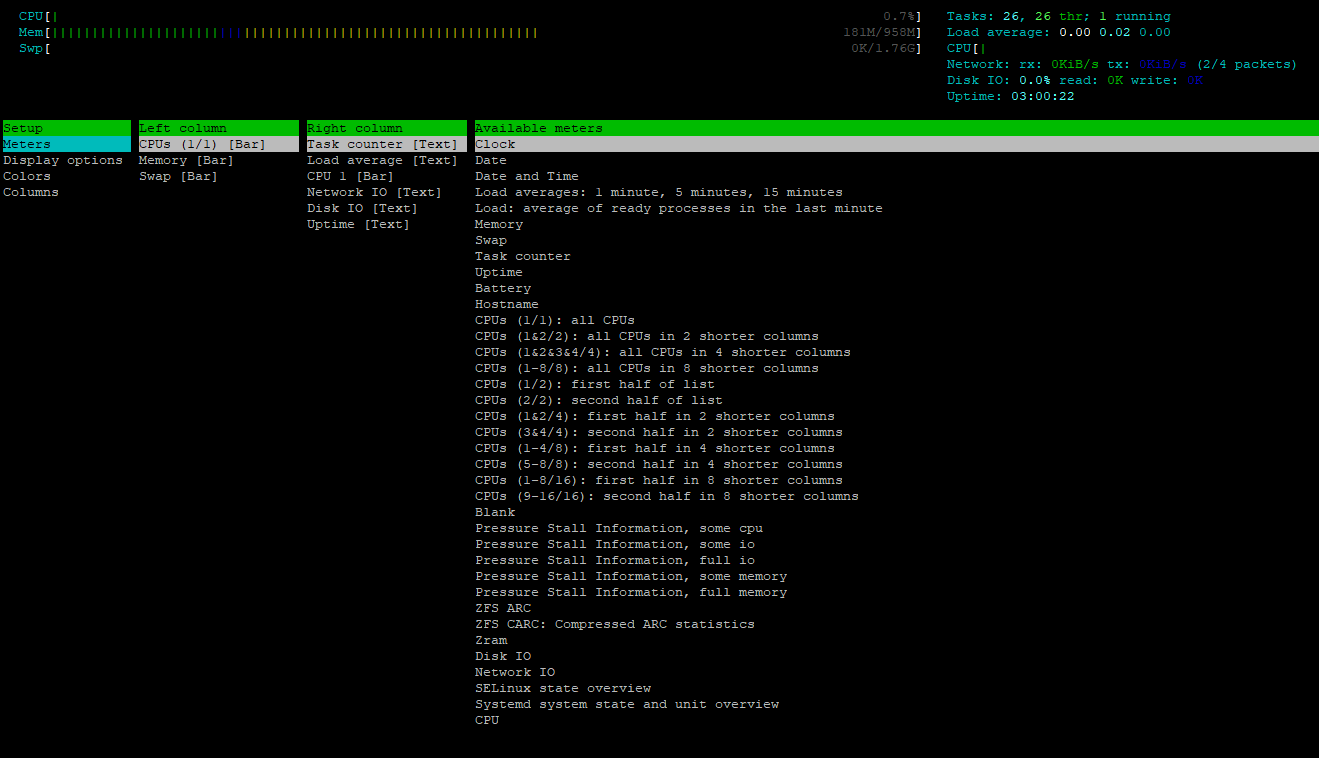
Task: Select Pressure Stall Information, full io
Action: 615,560
